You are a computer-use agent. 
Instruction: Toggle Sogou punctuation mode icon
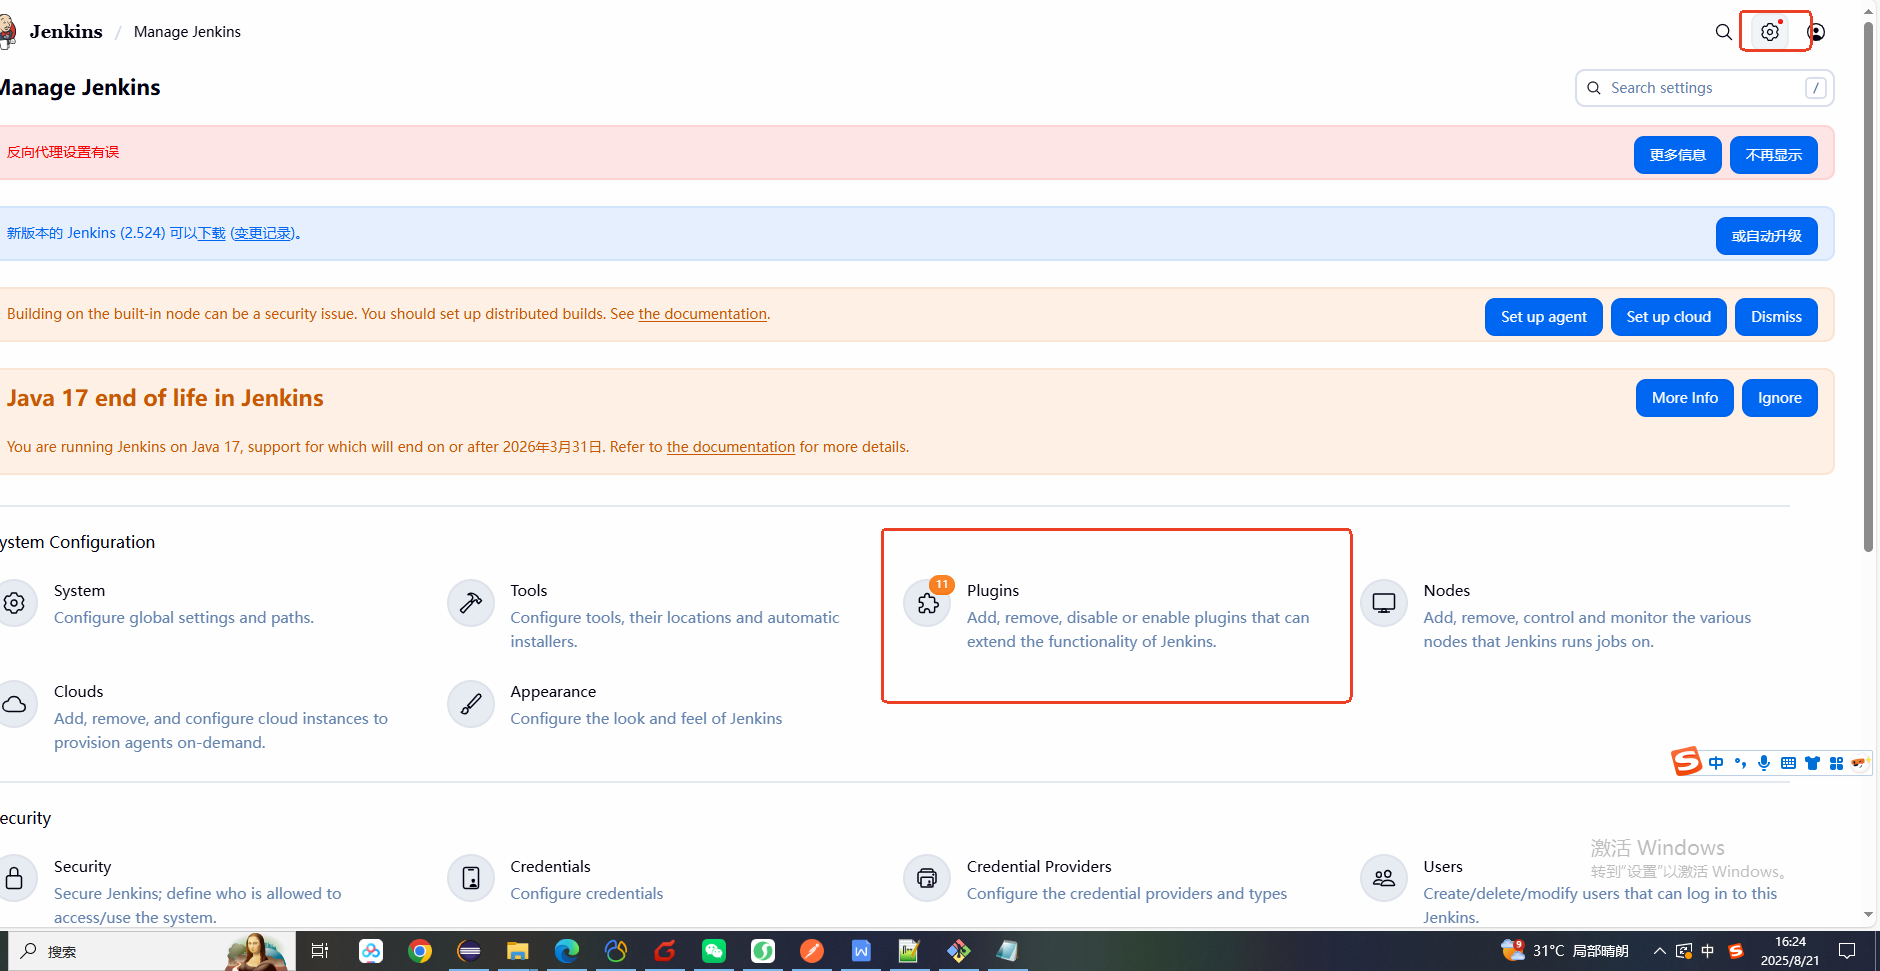[1740, 763]
